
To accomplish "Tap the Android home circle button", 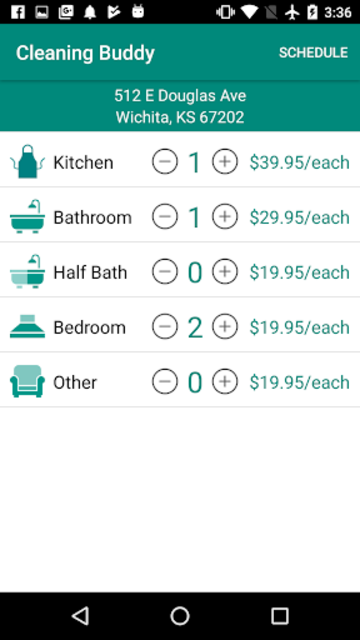I will pyautogui.click(x=180, y=616).
